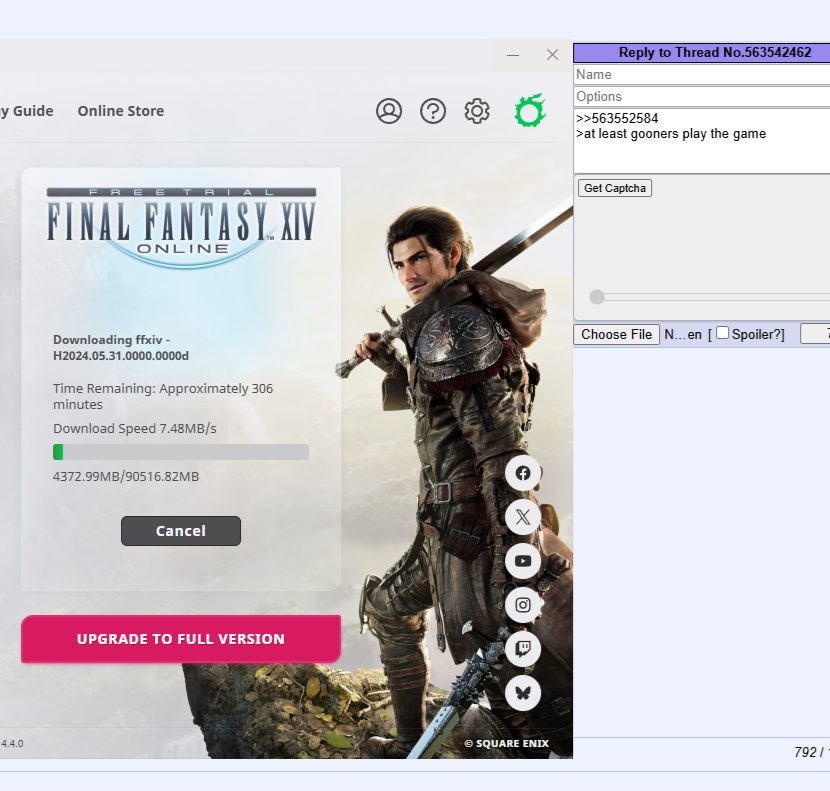Open the YouTube social link
The height and width of the screenshot is (791, 830).
tap(523, 561)
